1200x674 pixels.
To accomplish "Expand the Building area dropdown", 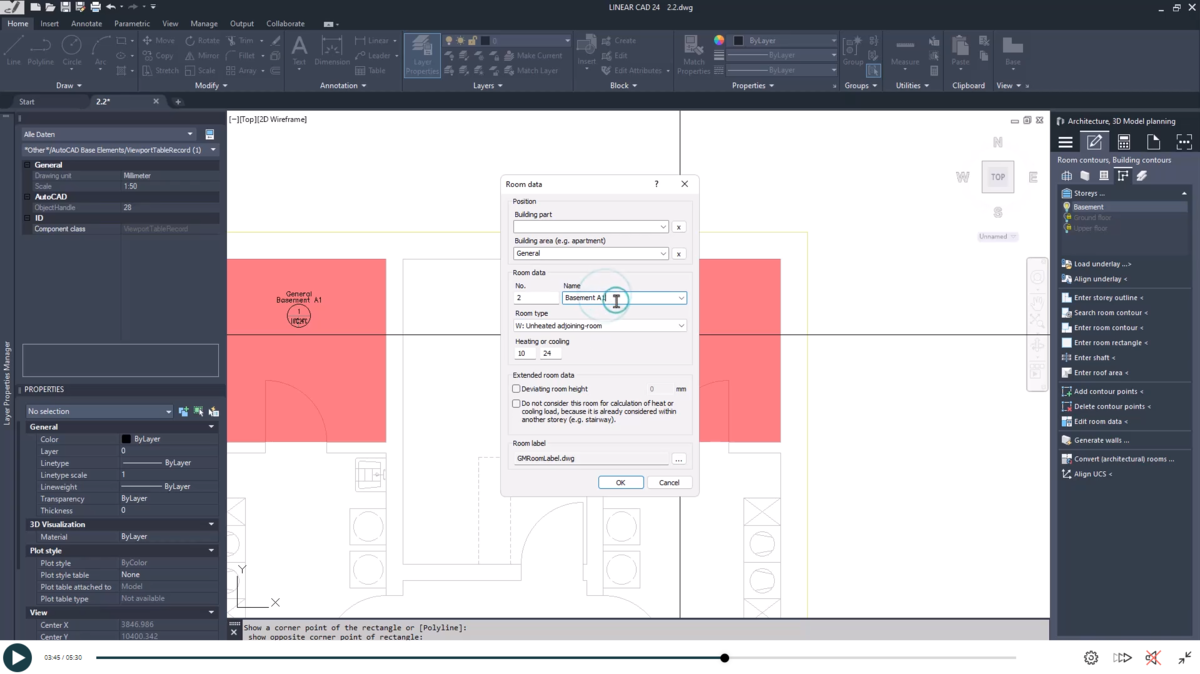I will click(665, 254).
